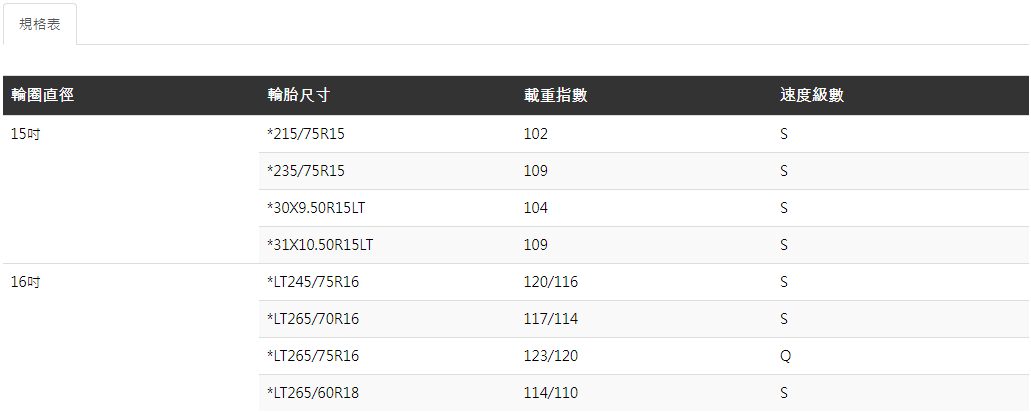The image size is (1031, 413).
Task: Click the 輪圈直徑 column header
Action: tap(43, 96)
